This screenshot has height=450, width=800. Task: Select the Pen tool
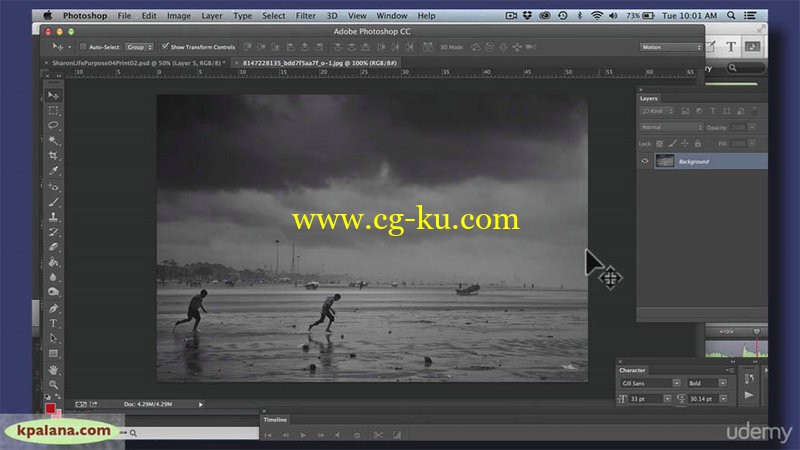click(53, 308)
